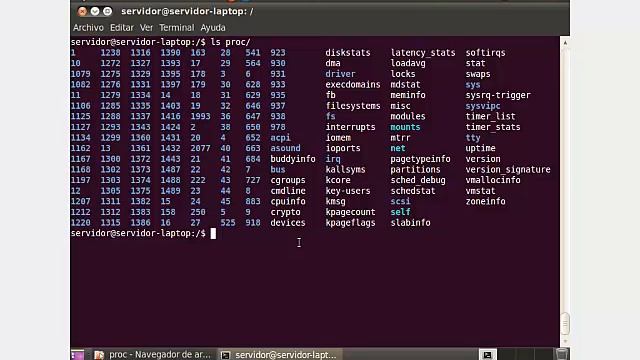The height and width of the screenshot is (360, 640).
Task: Click the 'ls proc/' command text
Action: click(x=230, y=42)
